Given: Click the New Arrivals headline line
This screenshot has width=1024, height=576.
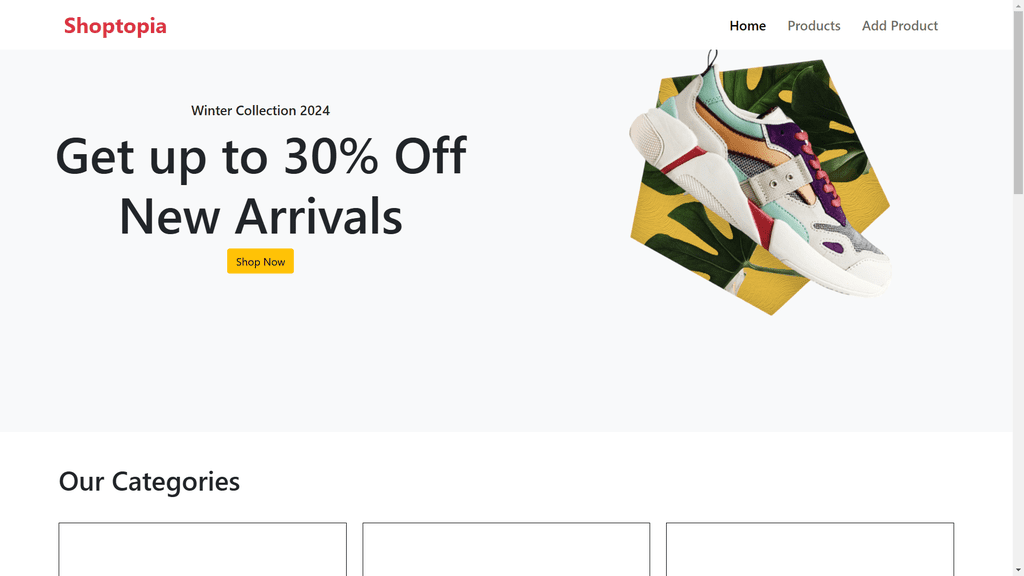Looking at the screenshot, I should 260,216.
